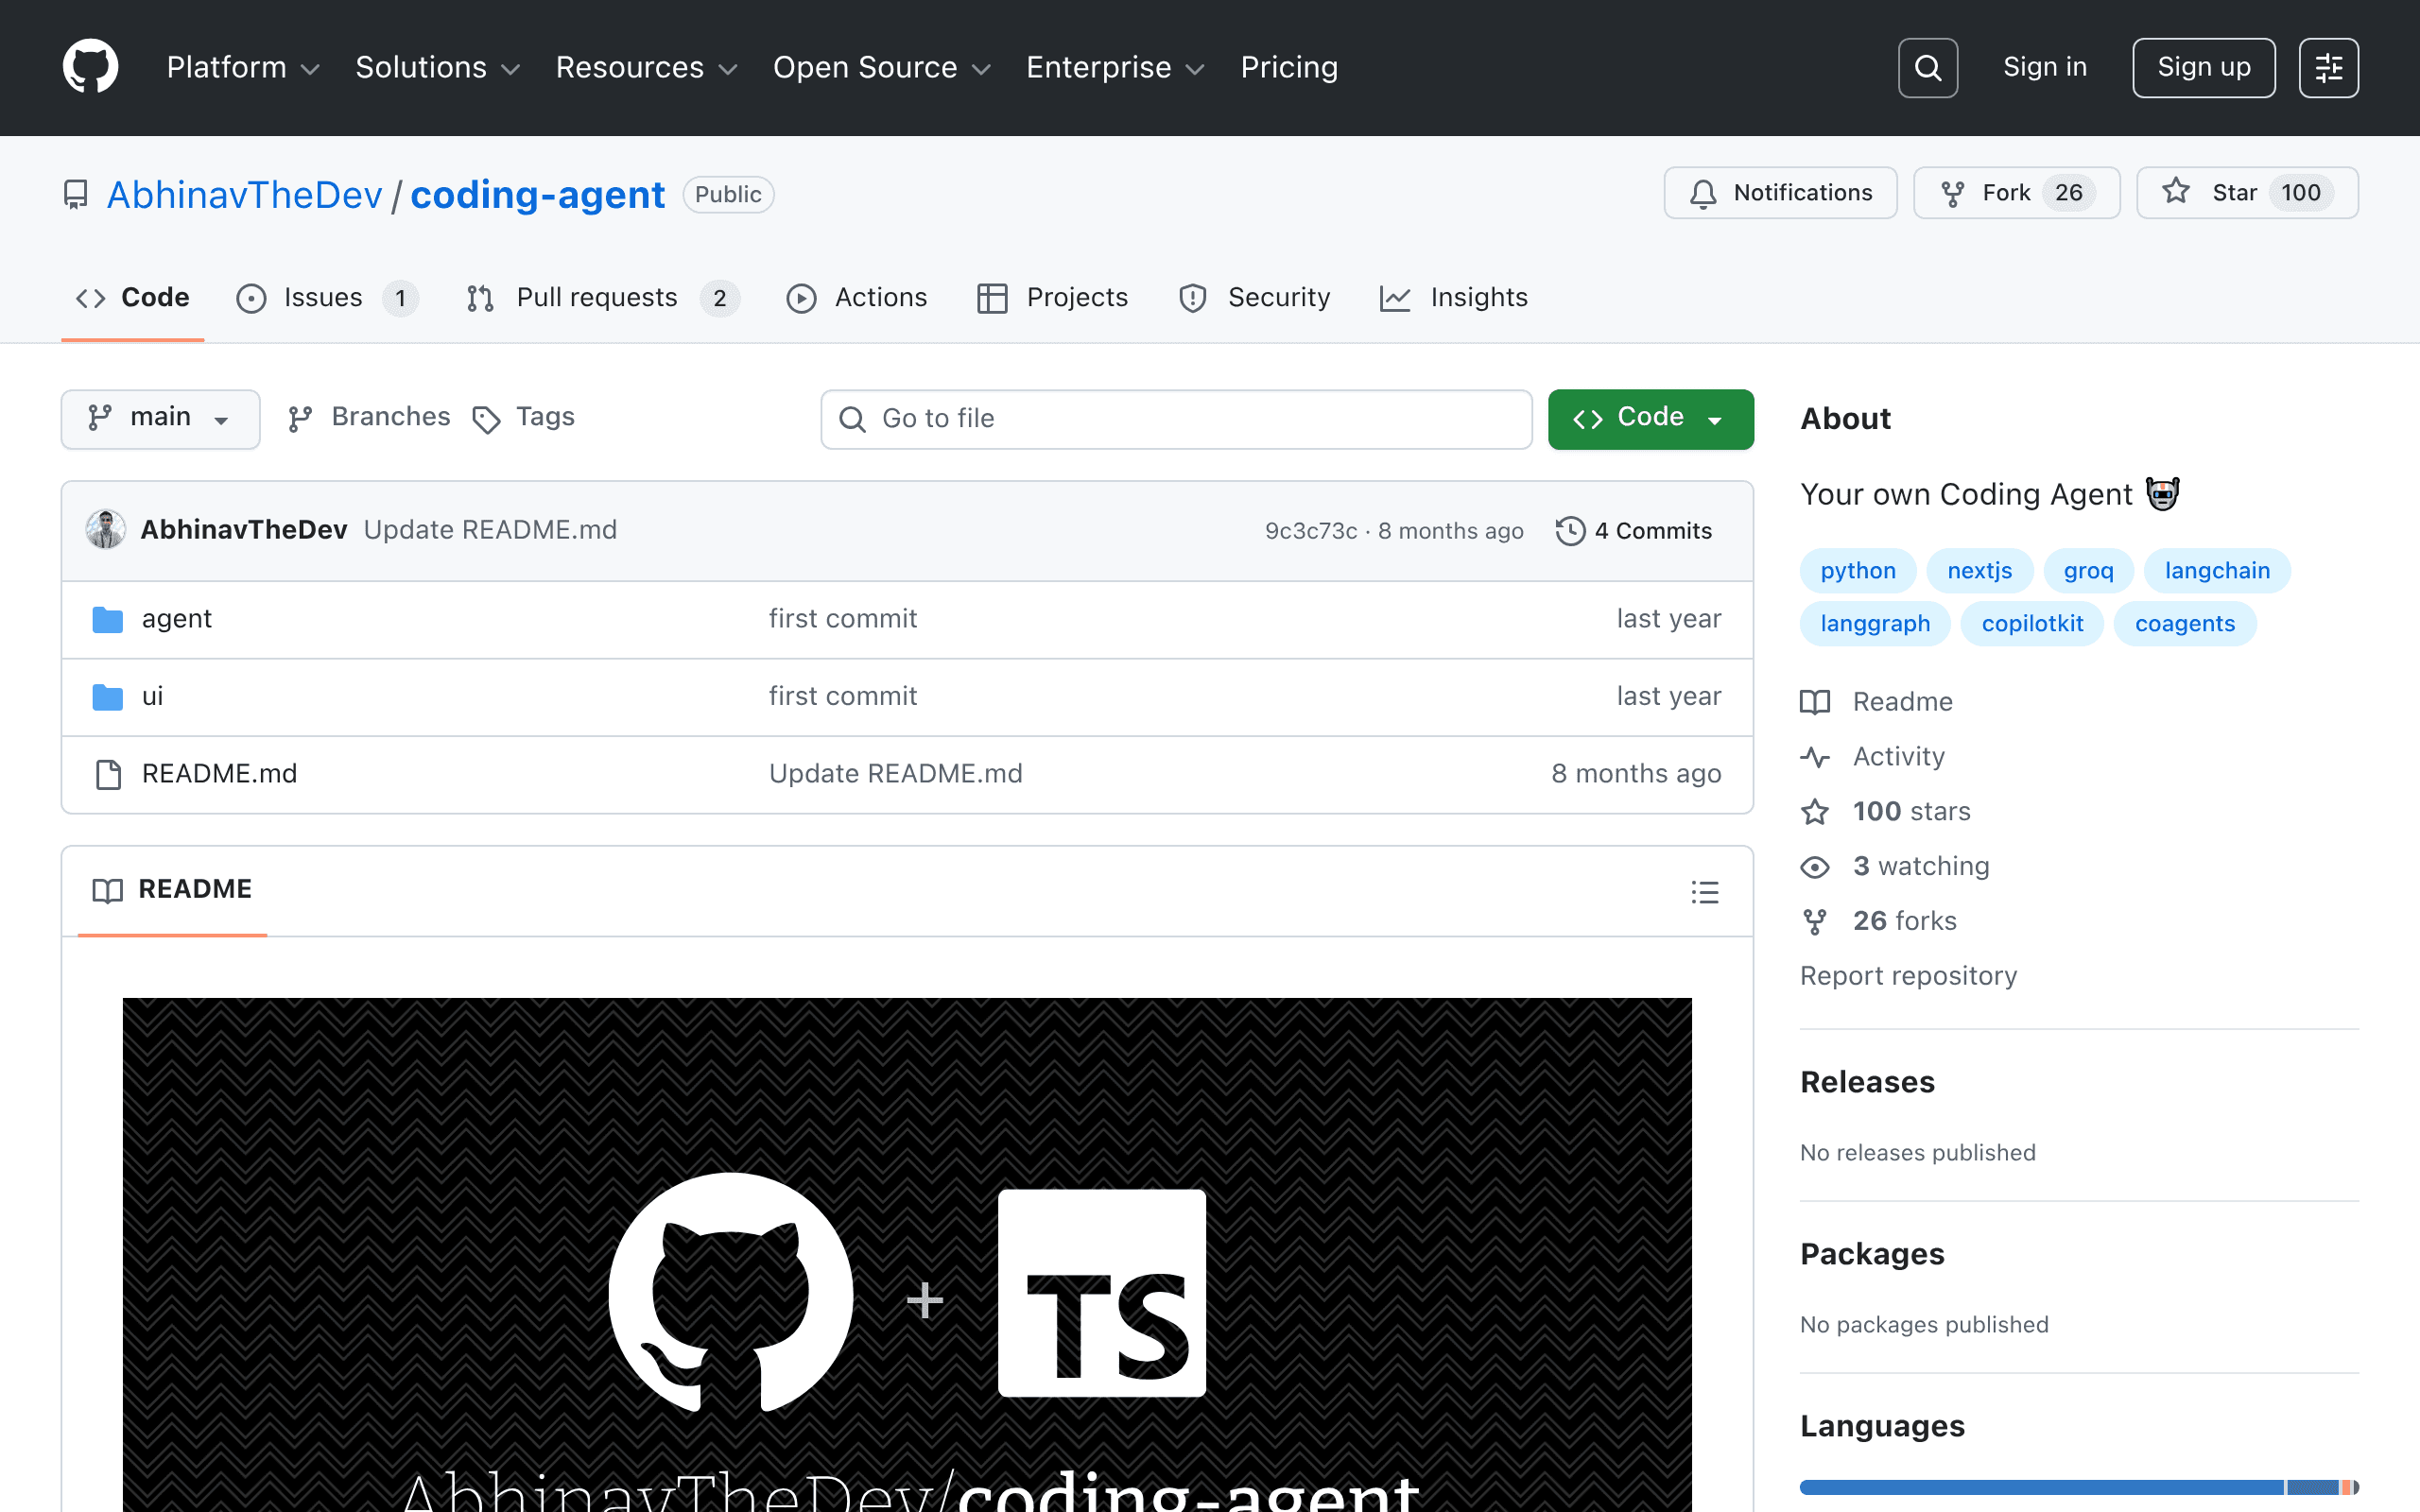The height and width of the screenshot is (1512, 2420).
Task: Click the Activity pulse icon
Action: 1815,757
